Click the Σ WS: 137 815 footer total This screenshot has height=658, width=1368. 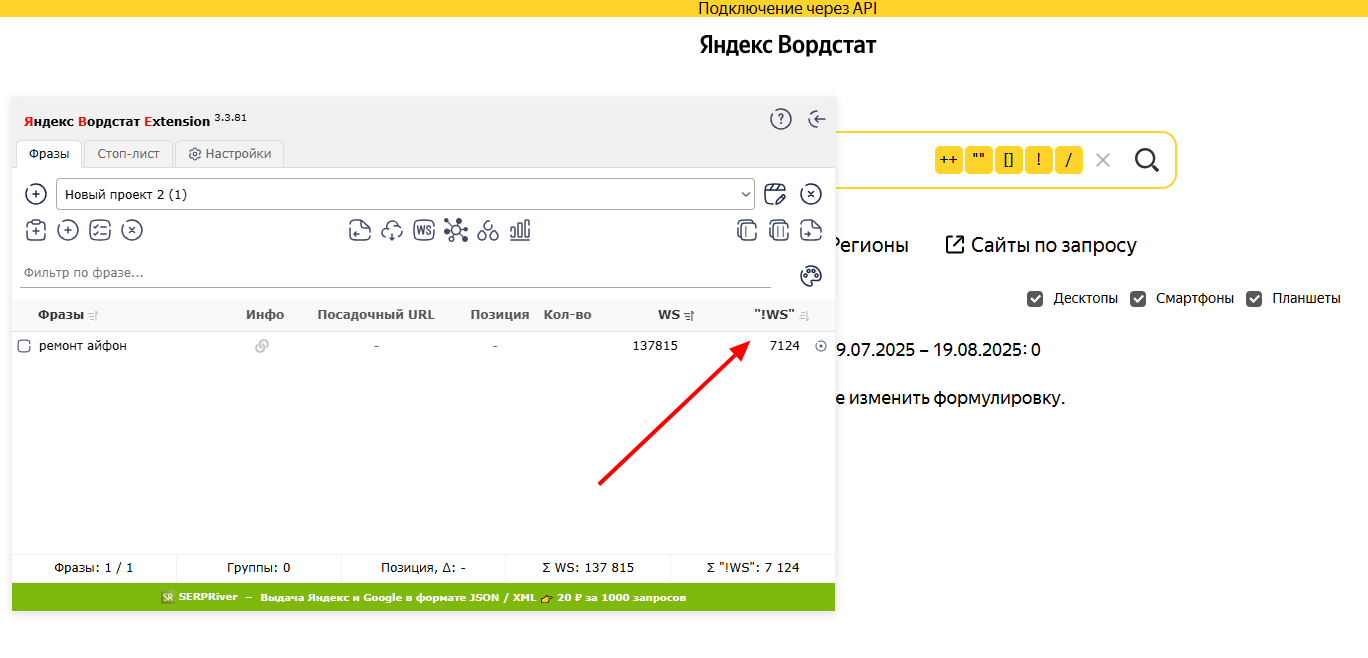pos(588,568)
